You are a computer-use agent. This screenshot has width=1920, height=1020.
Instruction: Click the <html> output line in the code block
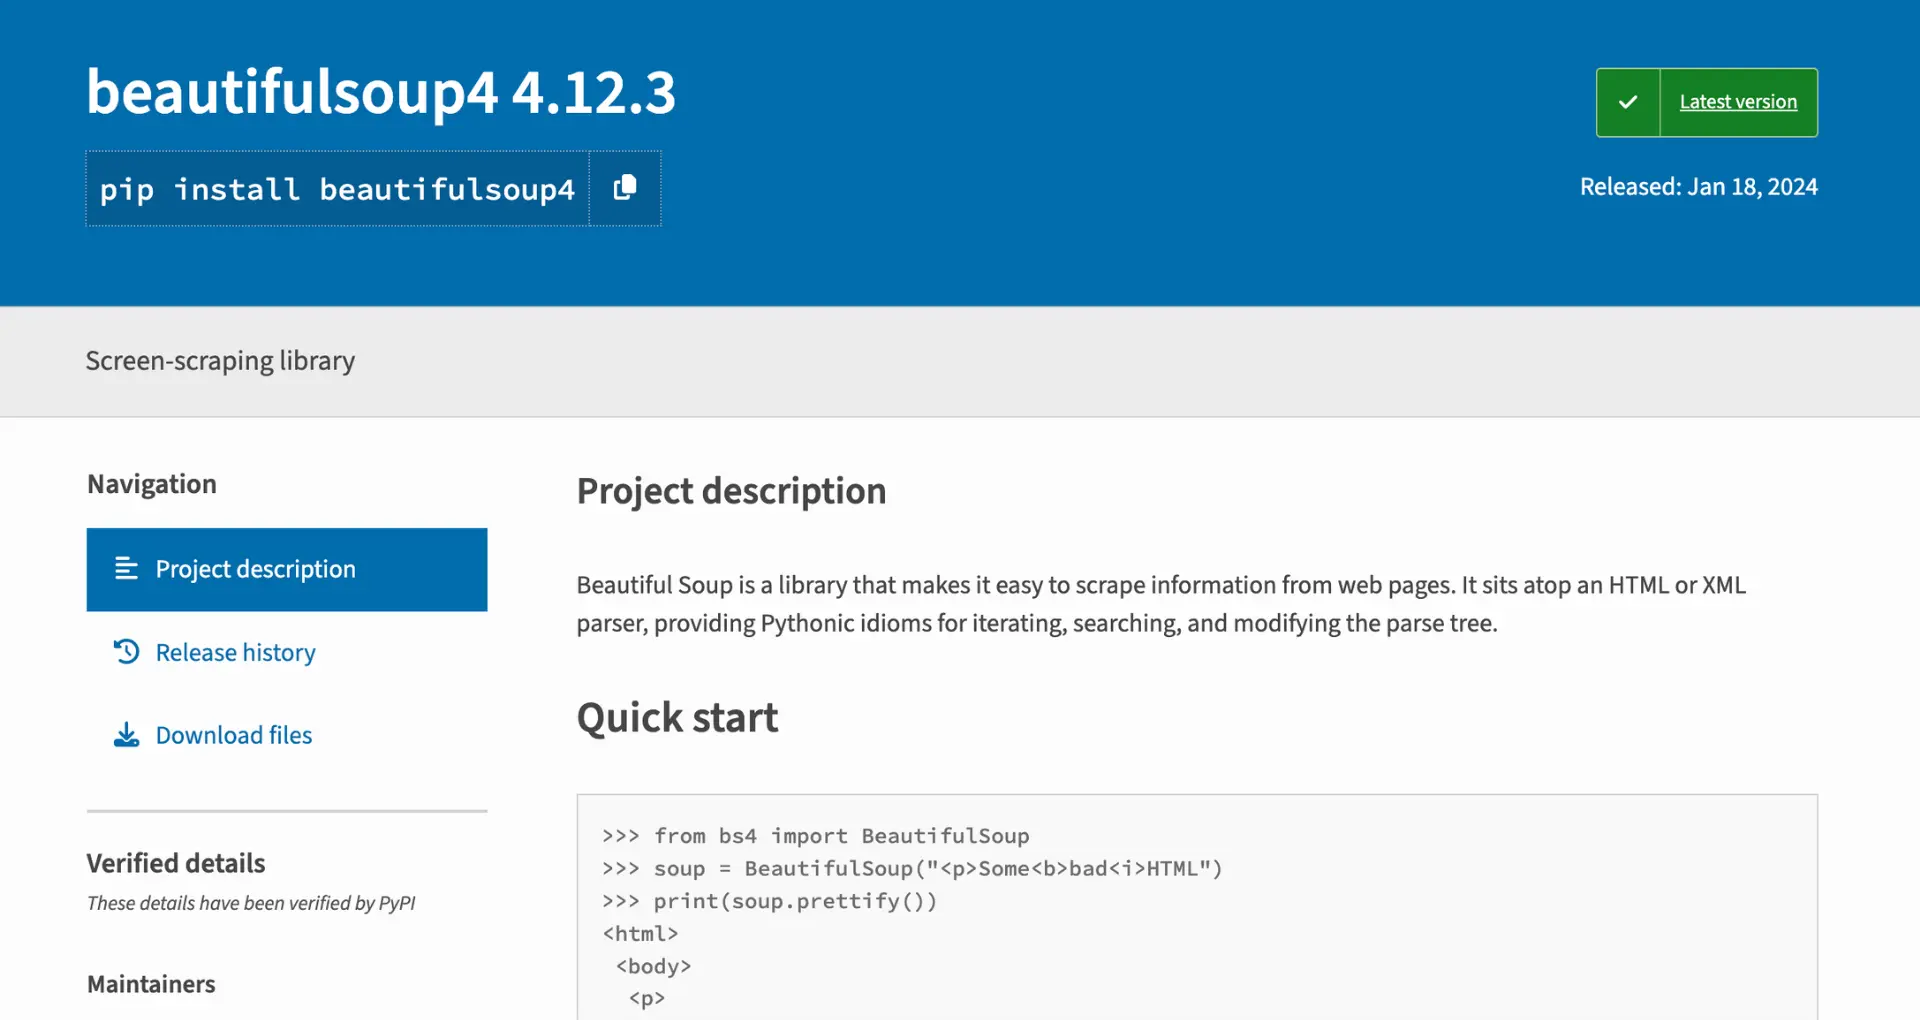[x=640, y=933]
